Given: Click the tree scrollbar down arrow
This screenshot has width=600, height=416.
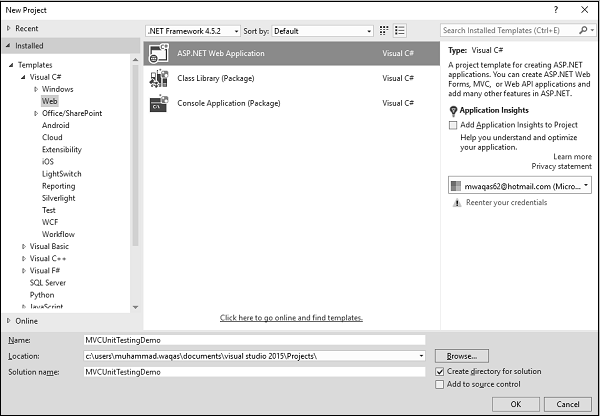Looking at the screenshot, I should click(135, 307).
